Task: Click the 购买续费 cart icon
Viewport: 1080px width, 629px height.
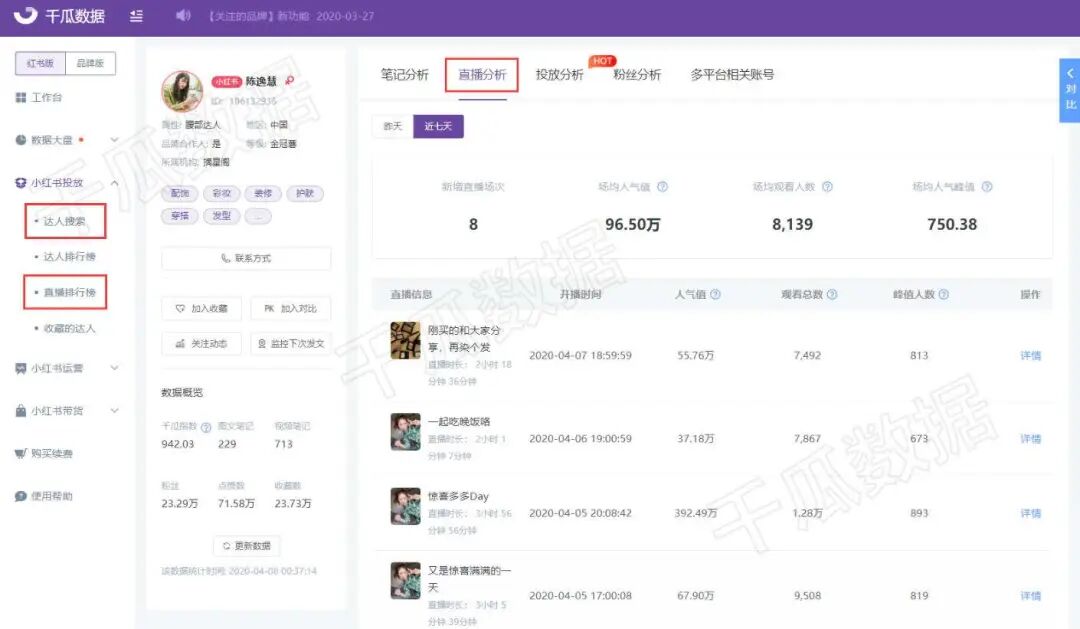Action: (21, 453)
